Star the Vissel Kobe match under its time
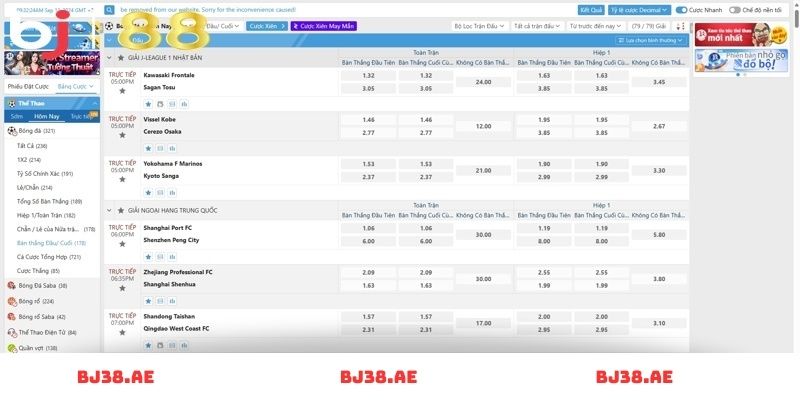800x400 pixels. click(122, 135)
